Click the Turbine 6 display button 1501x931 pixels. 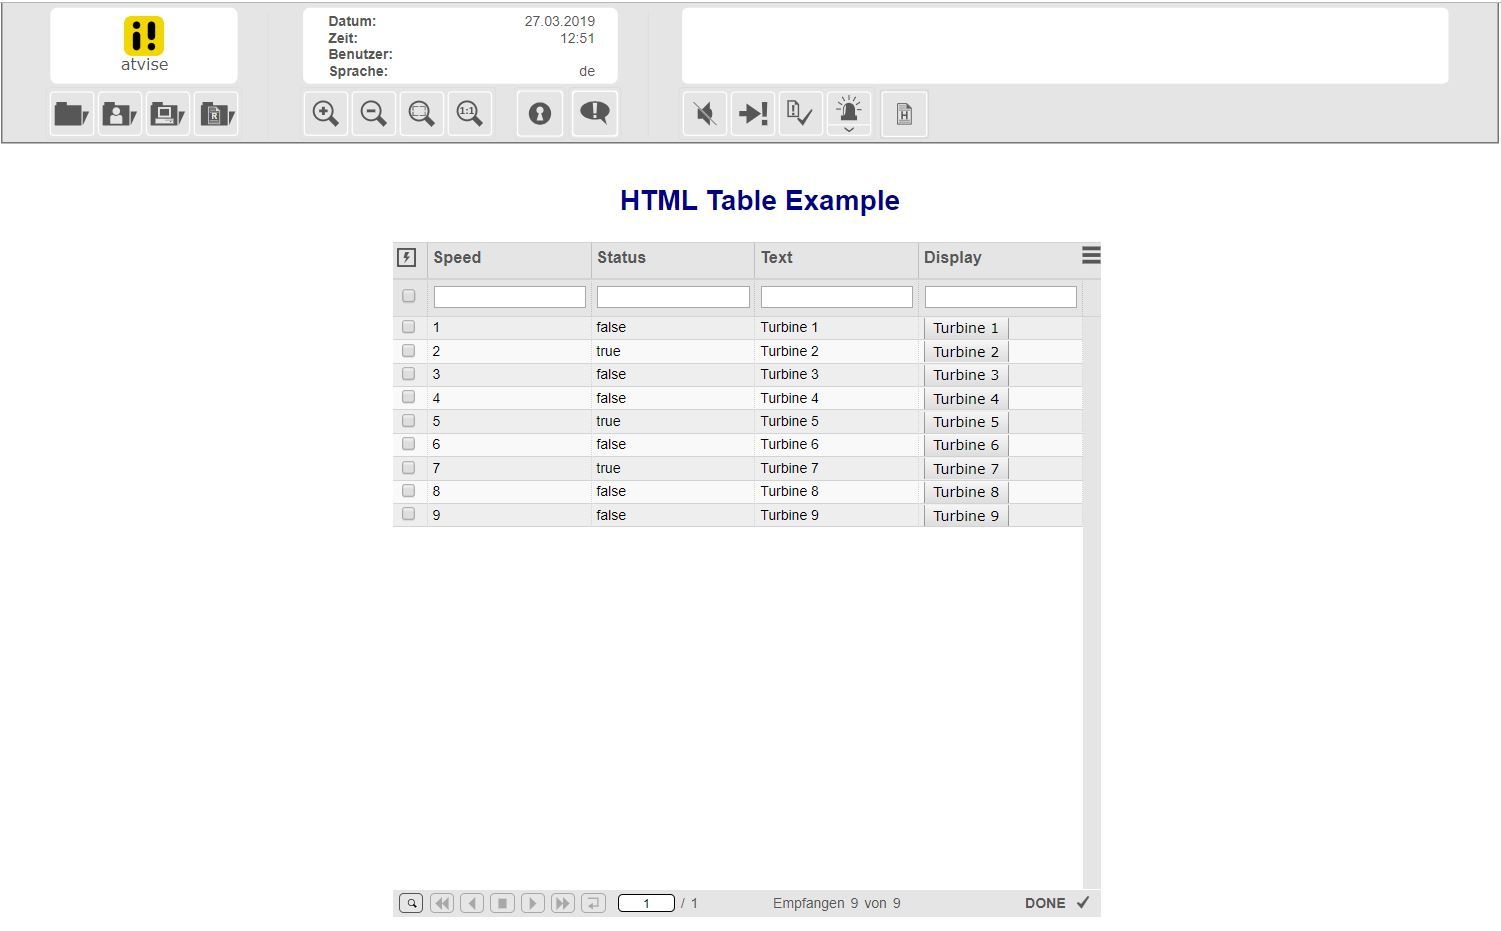point(966,445)
